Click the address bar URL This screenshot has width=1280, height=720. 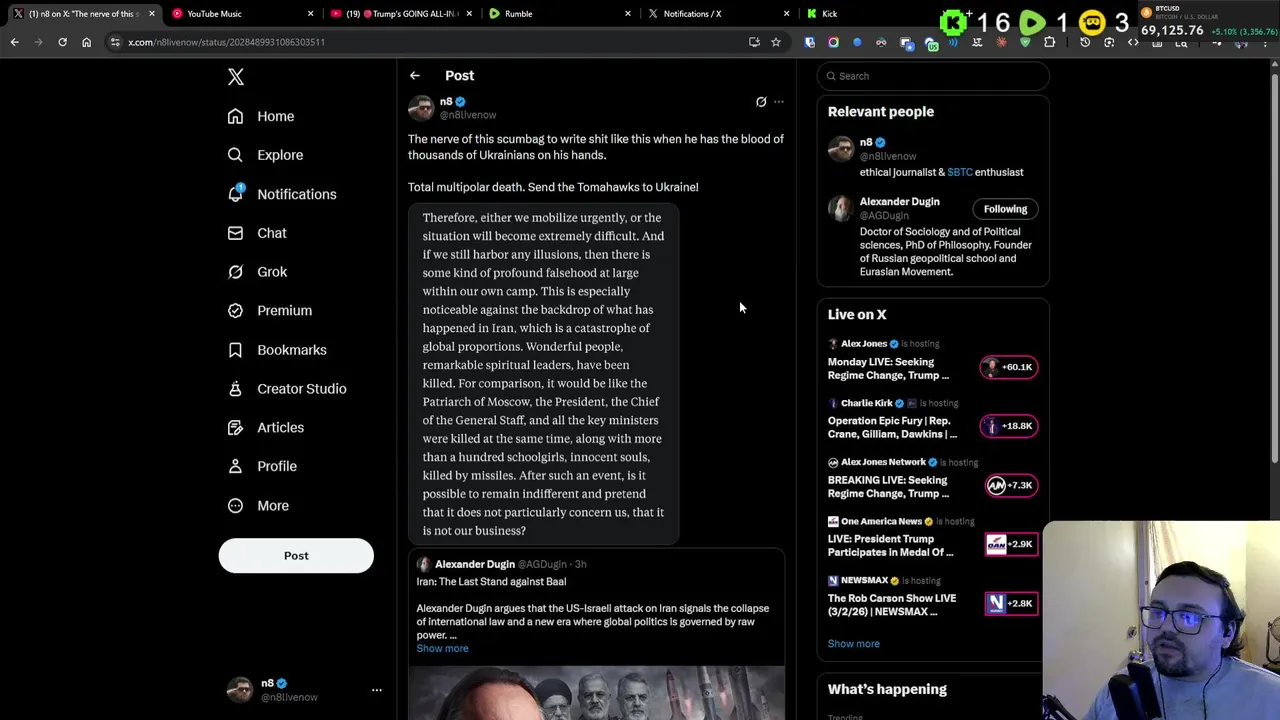pos(226,42)
